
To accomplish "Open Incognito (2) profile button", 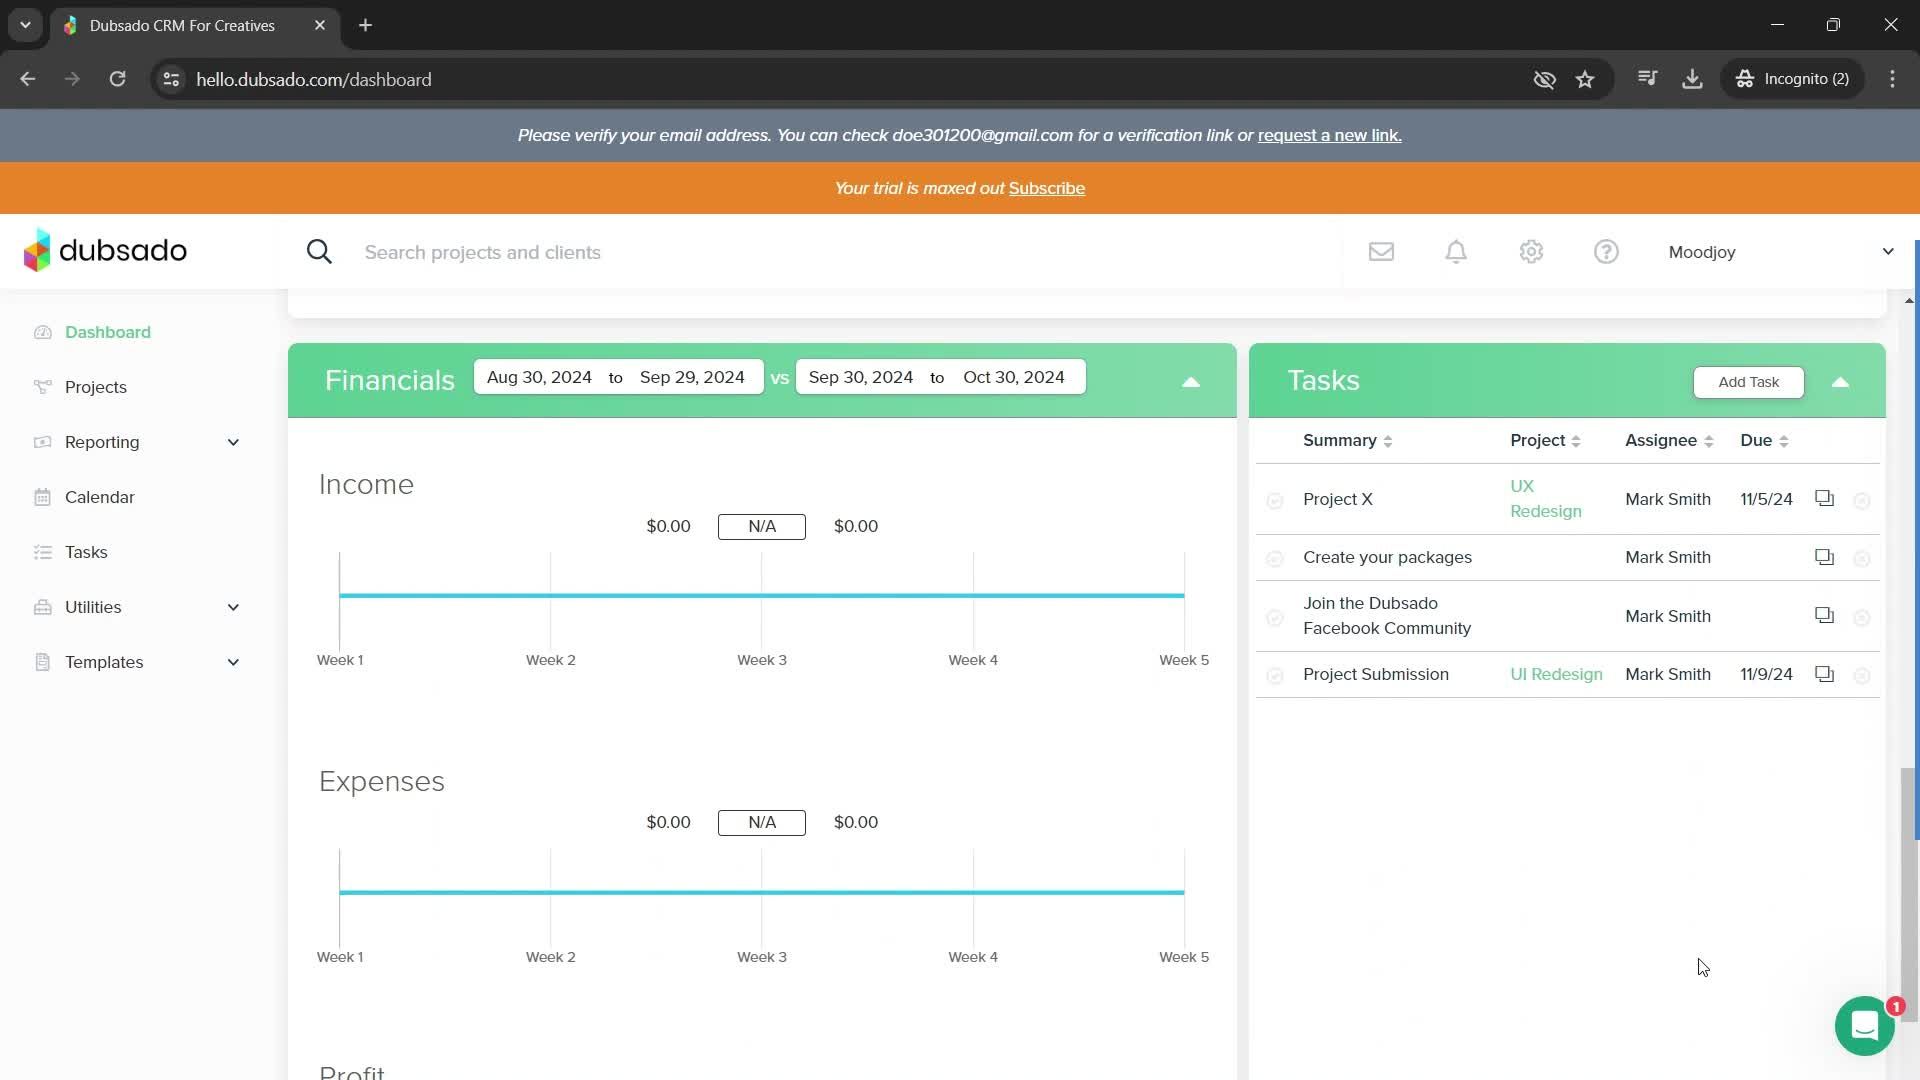I will coord(1793,79).
